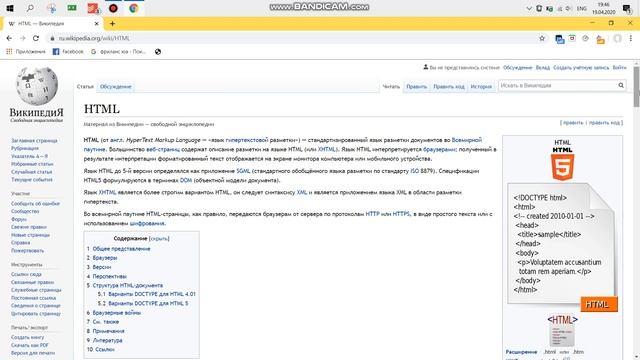Switch ENG keyboard language

[582, 9]
